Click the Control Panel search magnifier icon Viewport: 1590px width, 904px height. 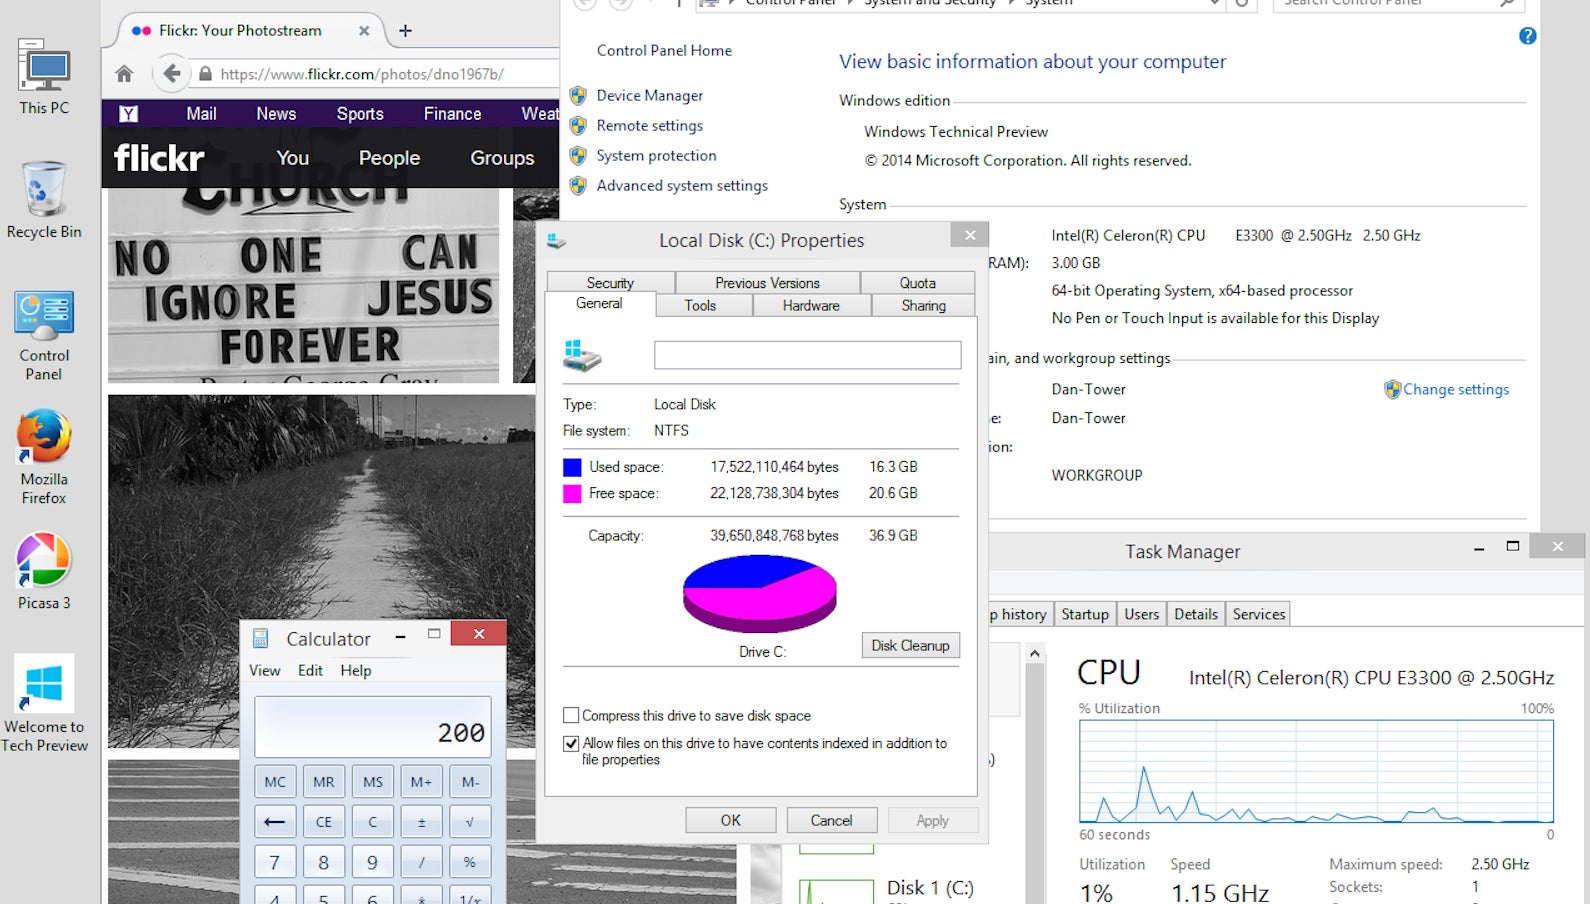point(1506,4)
